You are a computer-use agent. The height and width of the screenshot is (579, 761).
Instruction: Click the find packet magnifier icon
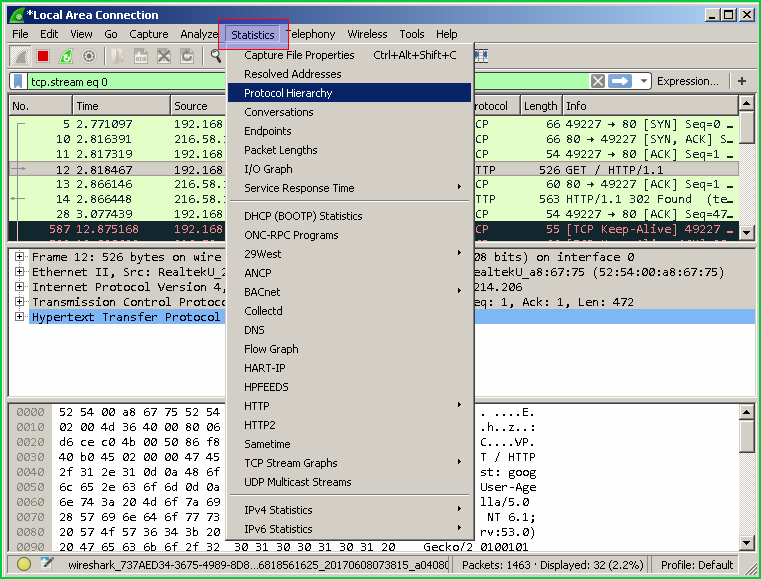(216, 56)
